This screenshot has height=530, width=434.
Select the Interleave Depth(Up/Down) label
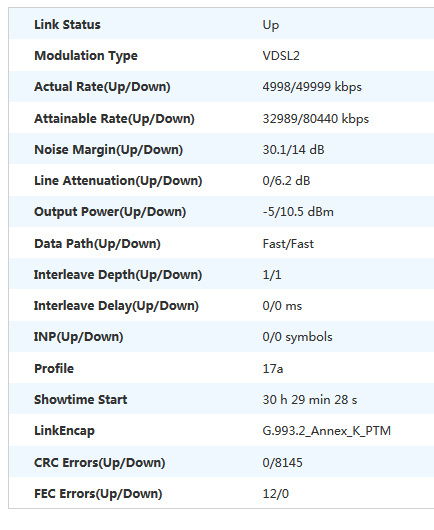click(x=118, y=275)
